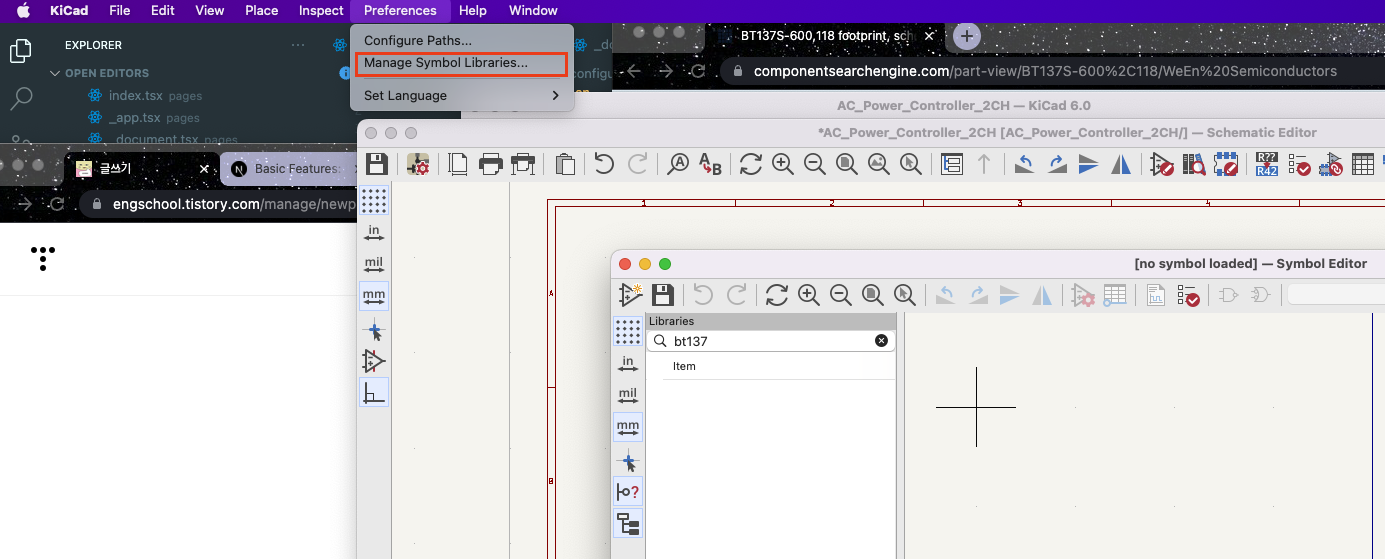Switch Schematic Editor units to inches
This screenshot has height=559, width=1385.
374,233
